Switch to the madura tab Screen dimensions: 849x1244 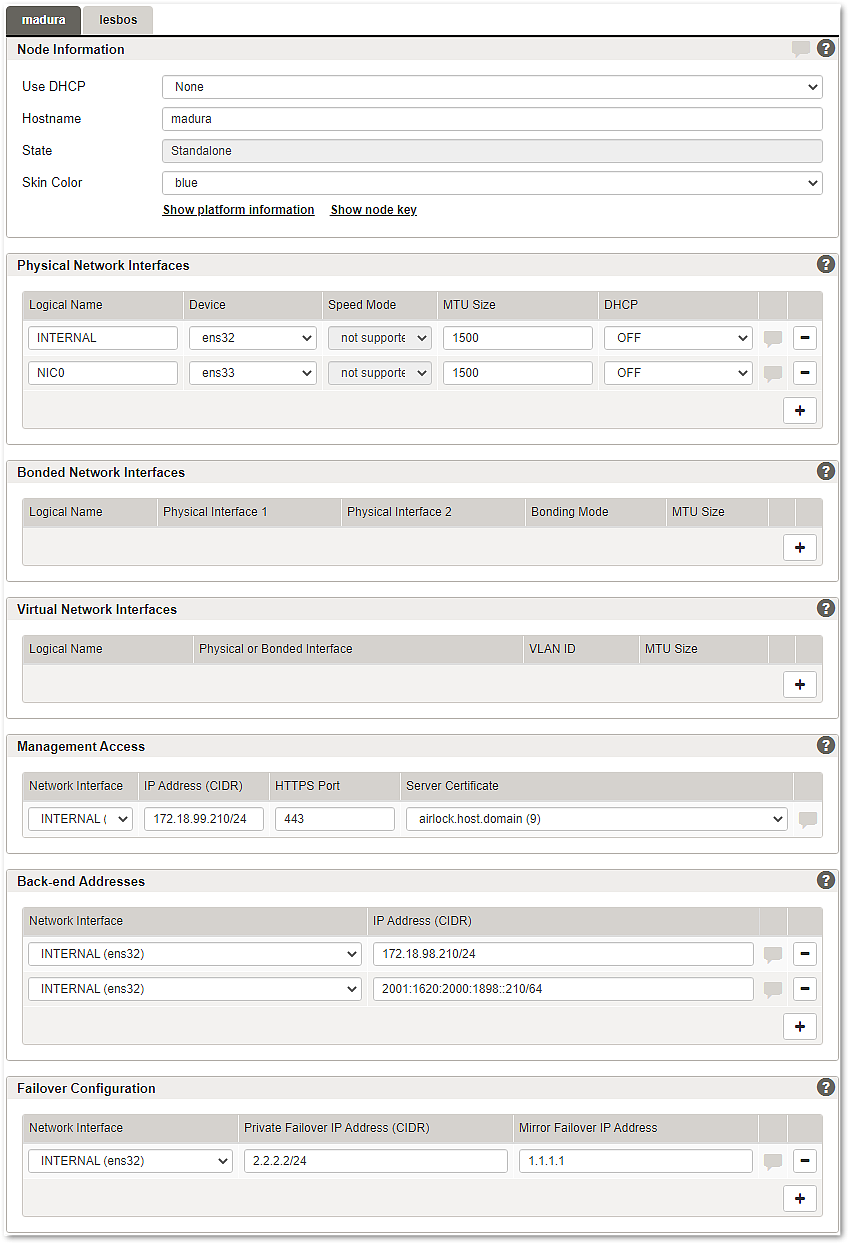(x=43, y=20)
